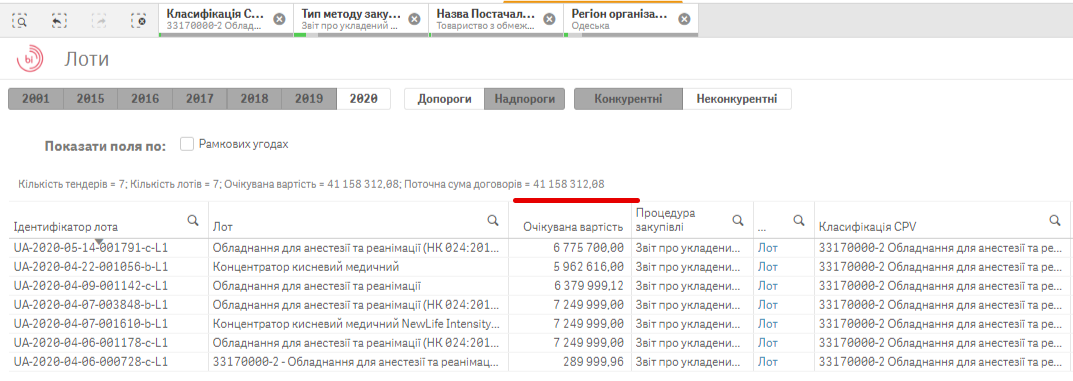This screenshot has width=1073, height=381.
Task: Clear all selections icon
Action: [x=139, y=21]
